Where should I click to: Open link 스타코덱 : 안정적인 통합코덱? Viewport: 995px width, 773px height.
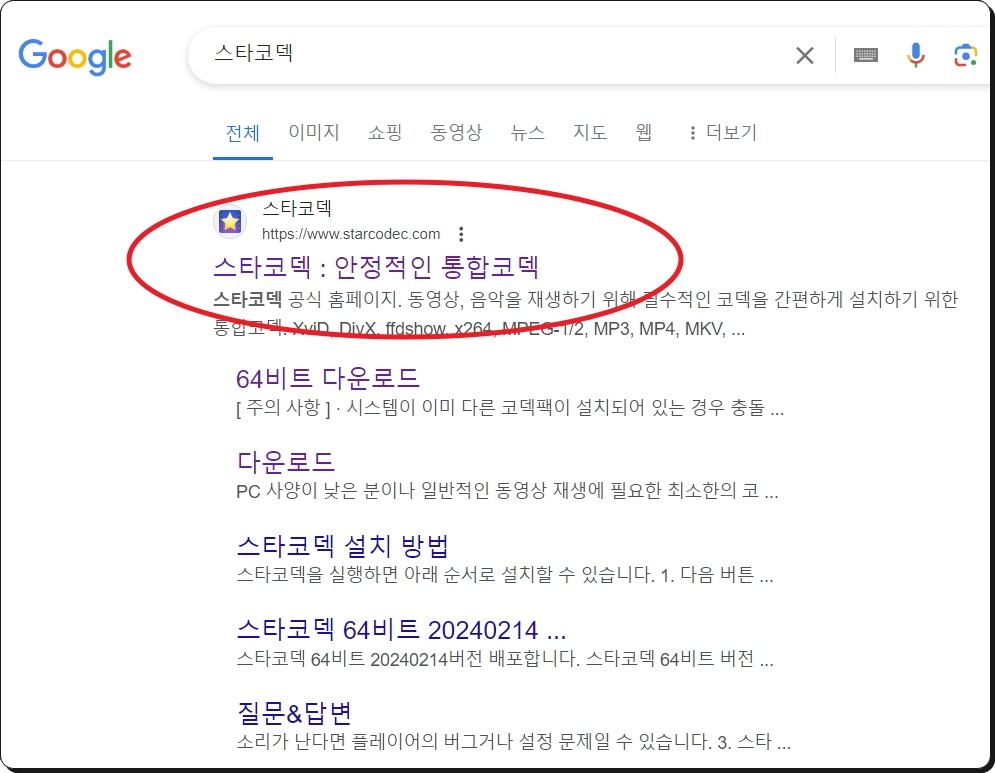pyautogui.click(x=376, y=267)
